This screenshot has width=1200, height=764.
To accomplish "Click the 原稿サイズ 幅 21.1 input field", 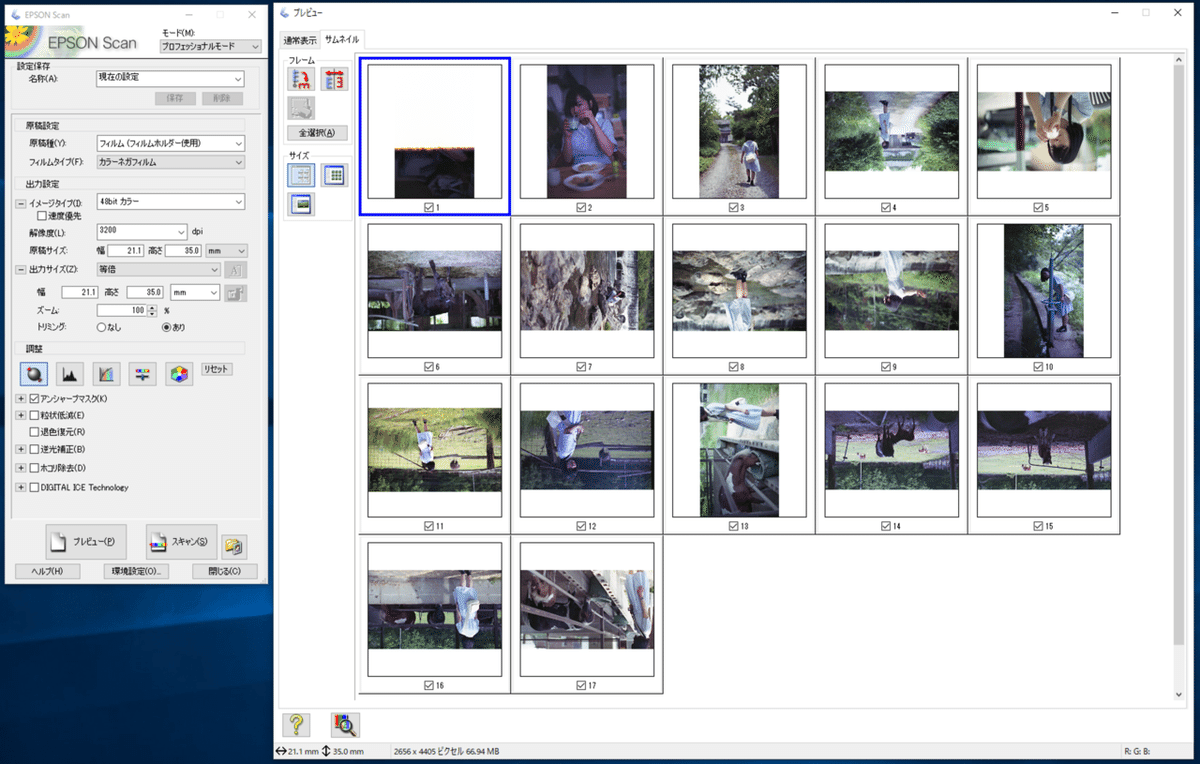I will tap(126, 250).
